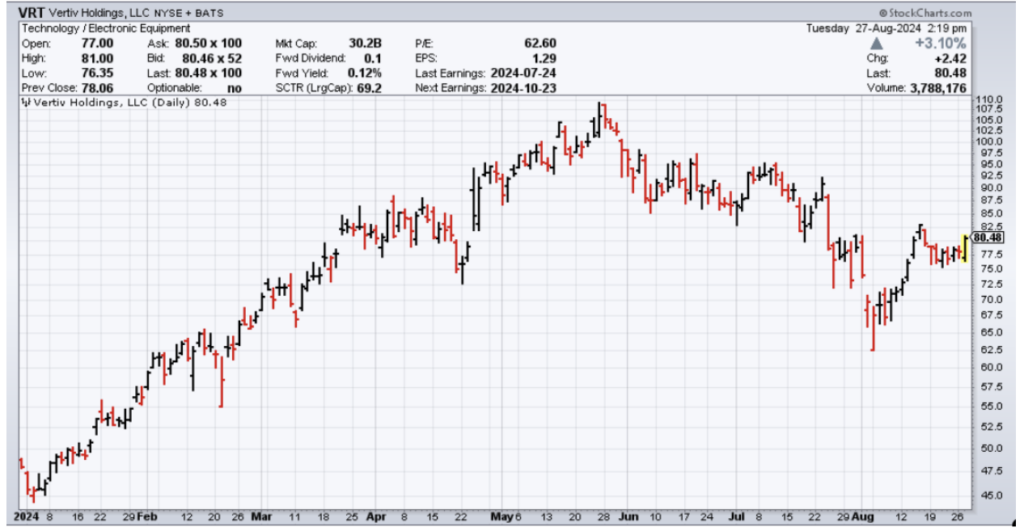Viewport: 1024px width, 531px height.
Task: Click the Last value 80.48 under Chg
Action: (x=950, y=73)
